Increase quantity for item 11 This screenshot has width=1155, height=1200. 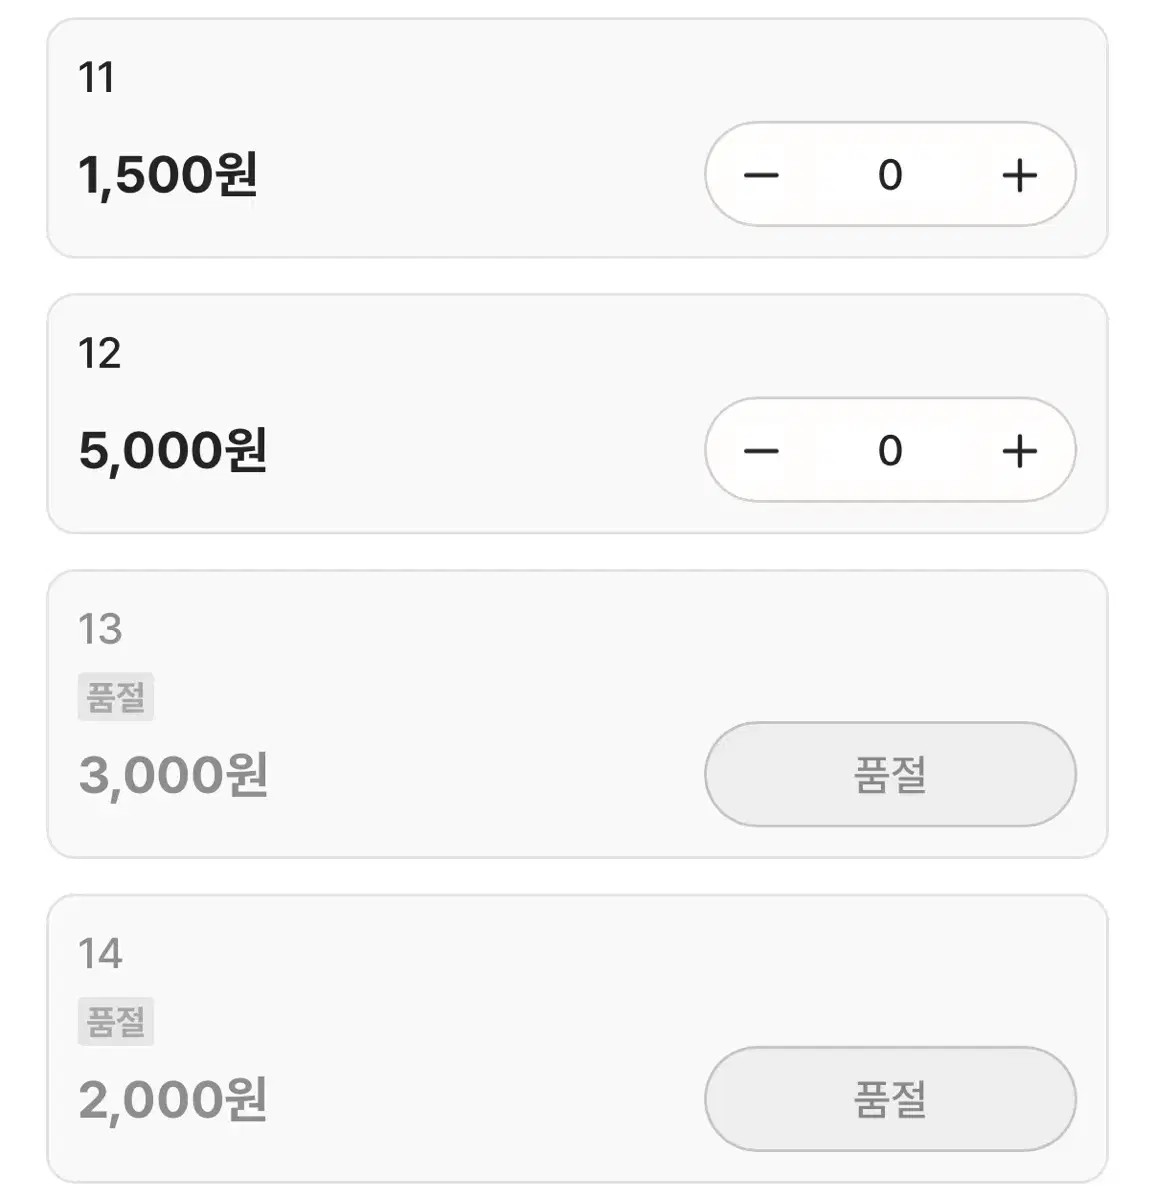click(x=1019, y=175)
